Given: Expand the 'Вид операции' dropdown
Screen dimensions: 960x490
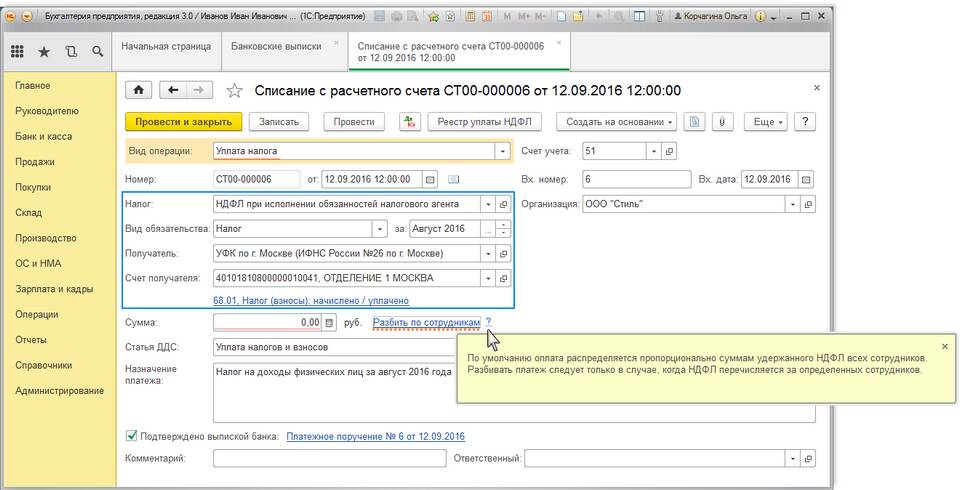Looking at the screenshot, I should 502,152.
